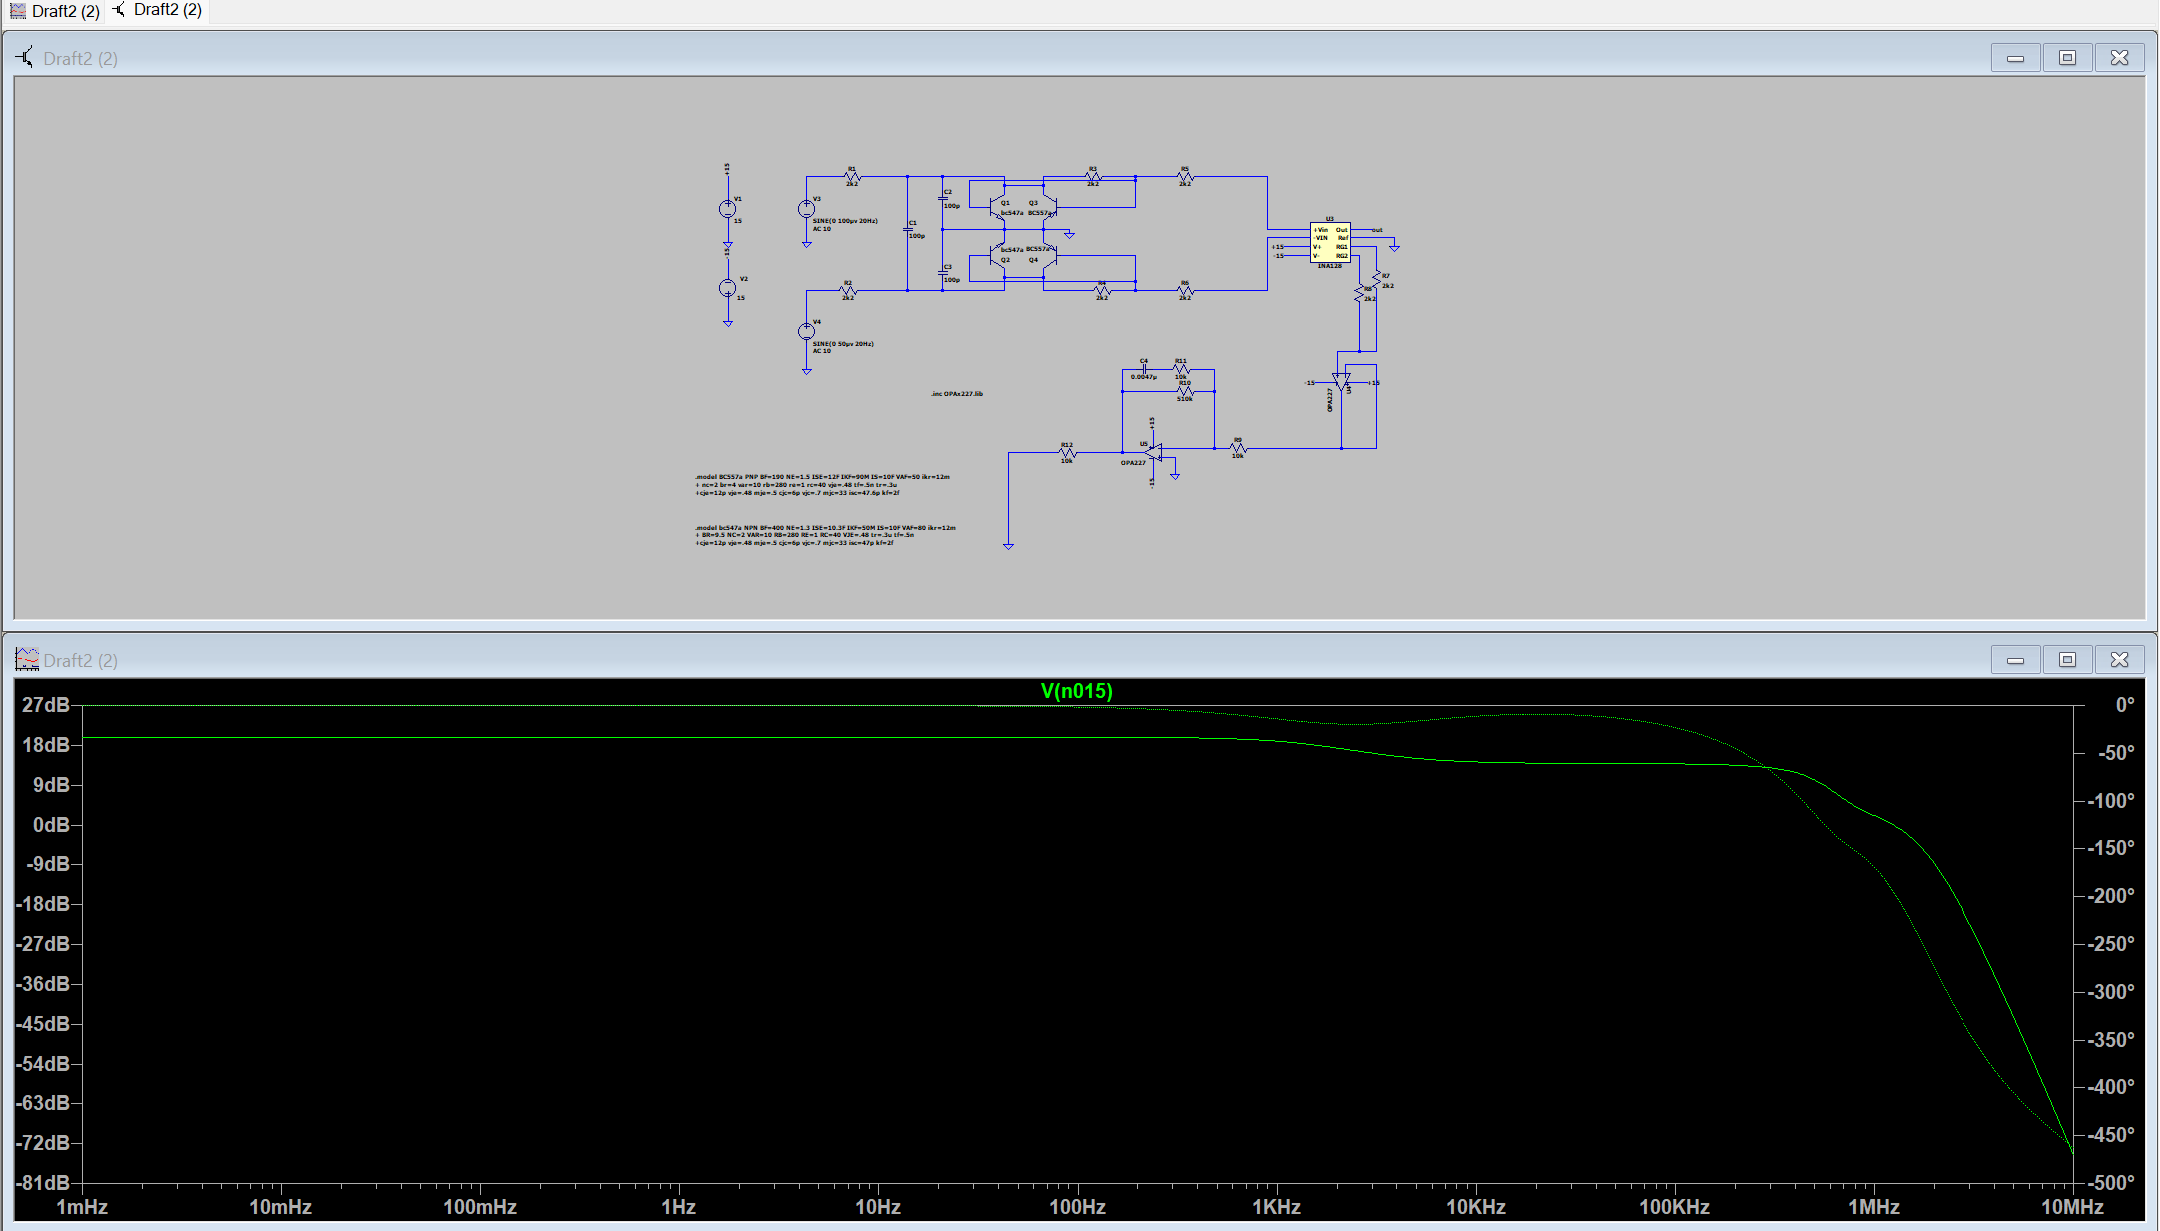Click the .model BC557a PNP directive

coord(822,485)
